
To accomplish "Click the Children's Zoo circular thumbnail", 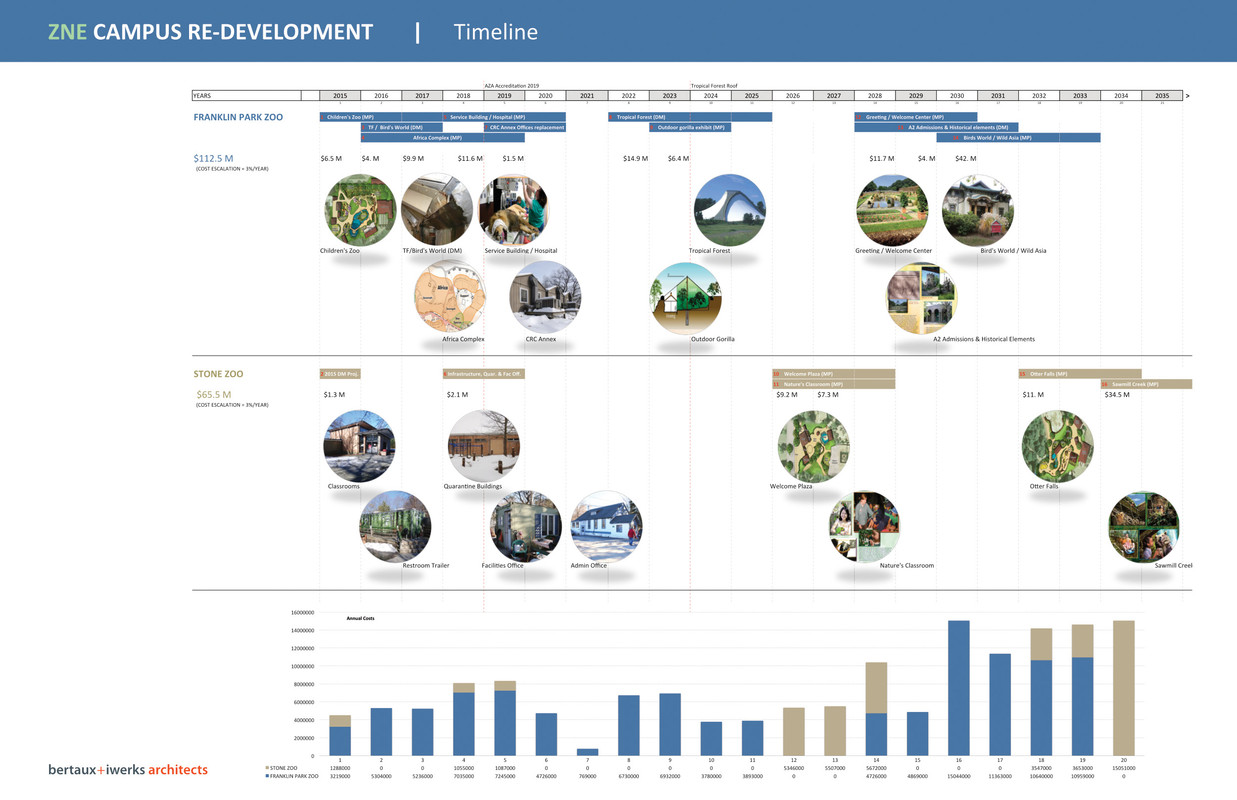I will click(360, 210).
